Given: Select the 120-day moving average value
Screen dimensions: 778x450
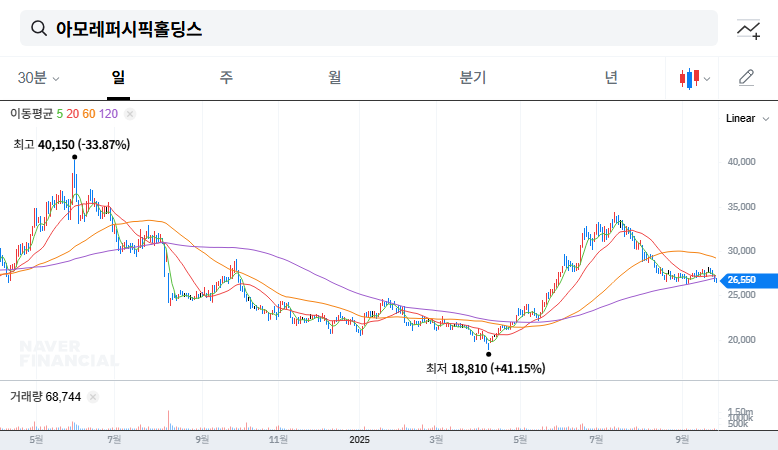Looking at the screenshot, I should 108,114.
